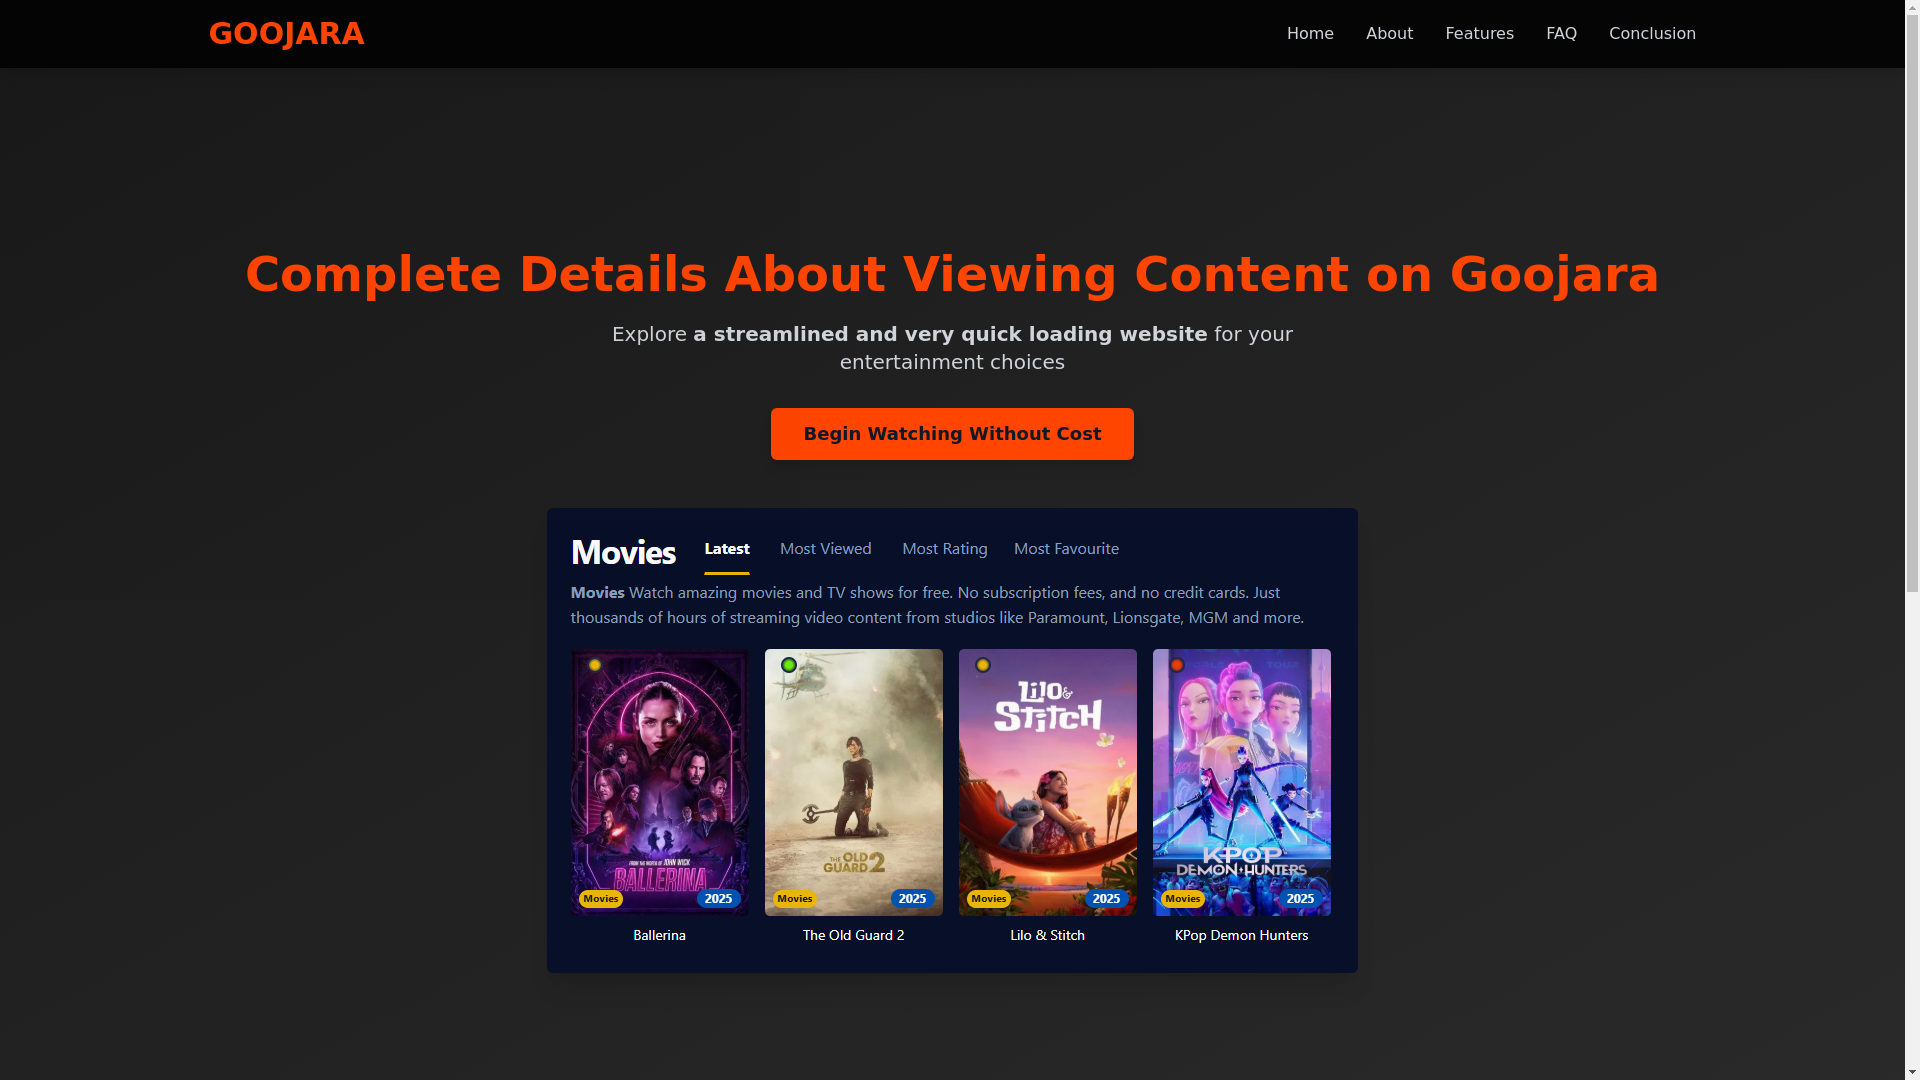Click the yellow status dot on Lilo & Stitch
The height and width of the screenshot is (1080, 1920).
(983, 665)
